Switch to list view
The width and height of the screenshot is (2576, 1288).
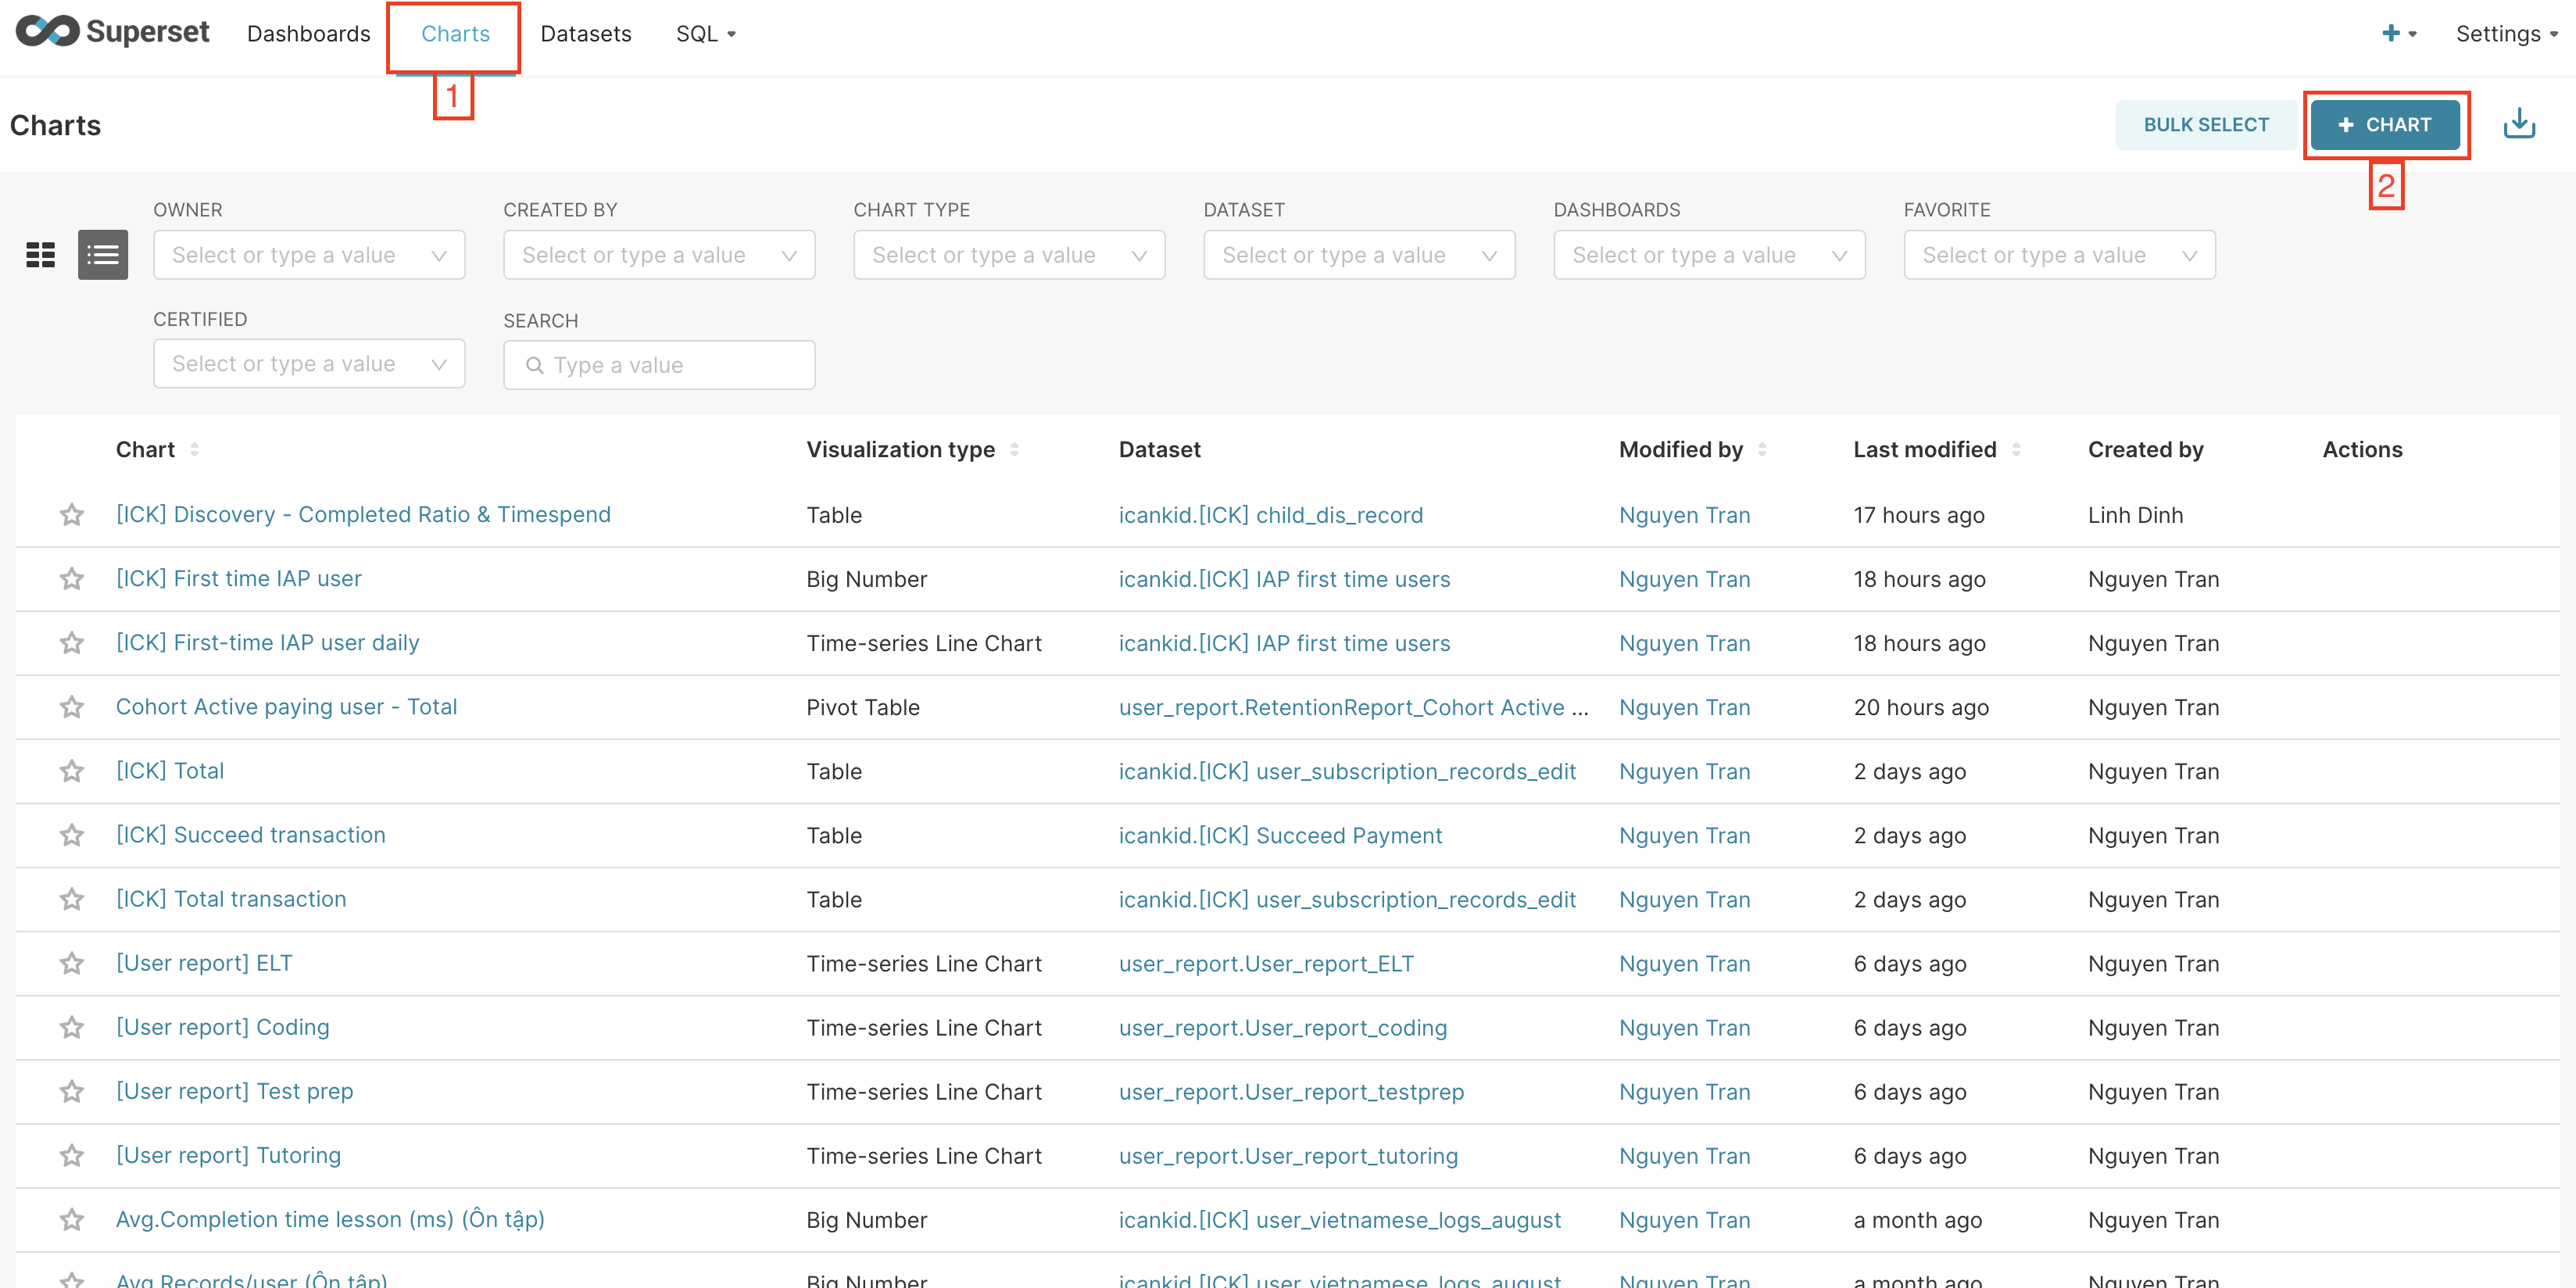(103, 255)
